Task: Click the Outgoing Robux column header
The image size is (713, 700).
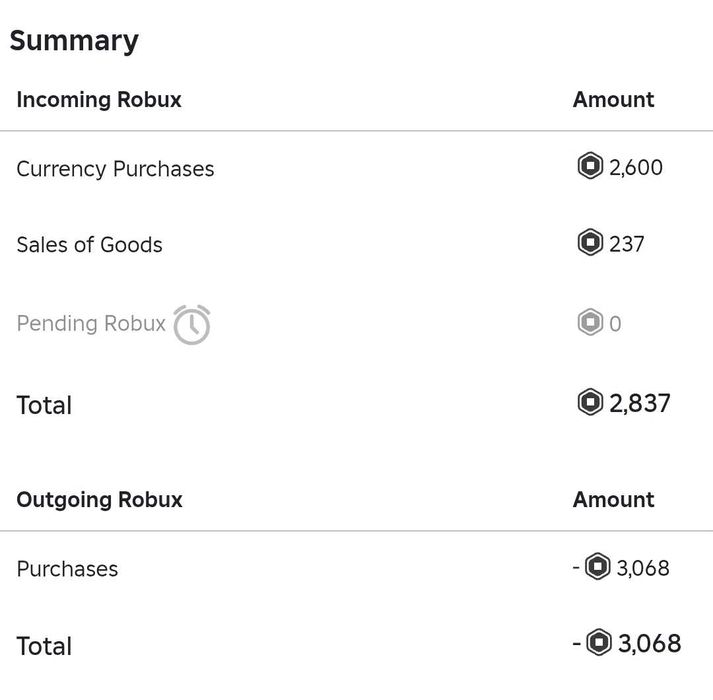Action: tap(99, 500)
